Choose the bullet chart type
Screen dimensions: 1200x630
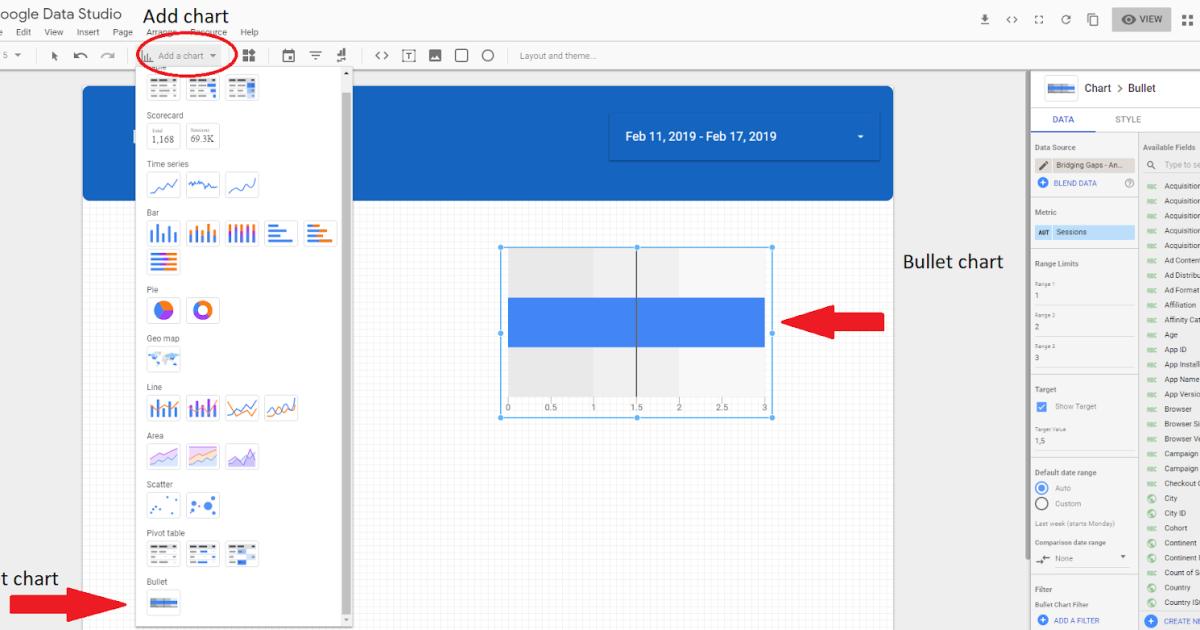(164, 602)
